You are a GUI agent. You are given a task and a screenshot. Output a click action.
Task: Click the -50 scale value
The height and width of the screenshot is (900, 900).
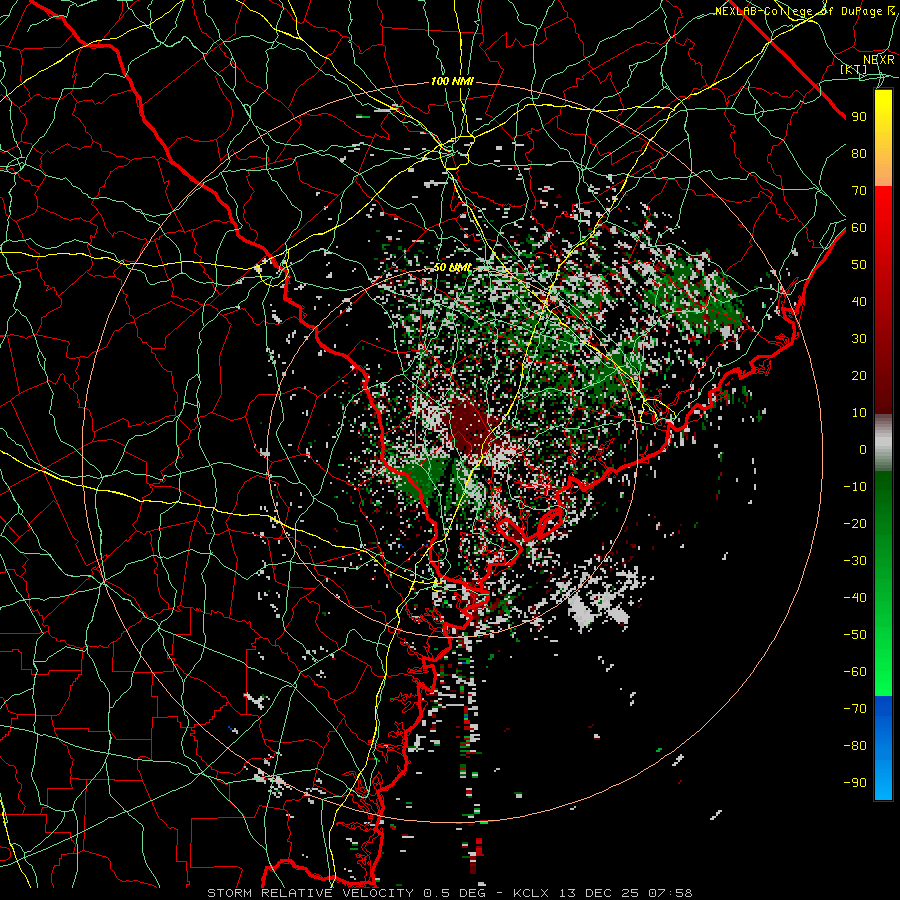[x=855, y=635]
